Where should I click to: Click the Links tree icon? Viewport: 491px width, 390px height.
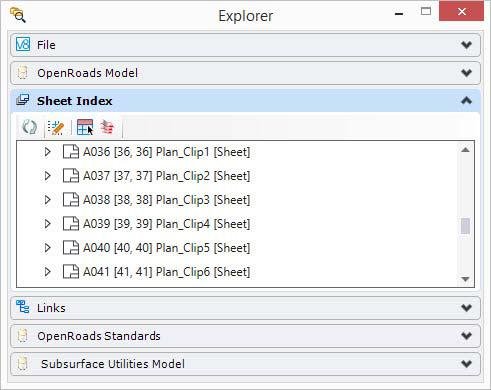click(23, 307)
